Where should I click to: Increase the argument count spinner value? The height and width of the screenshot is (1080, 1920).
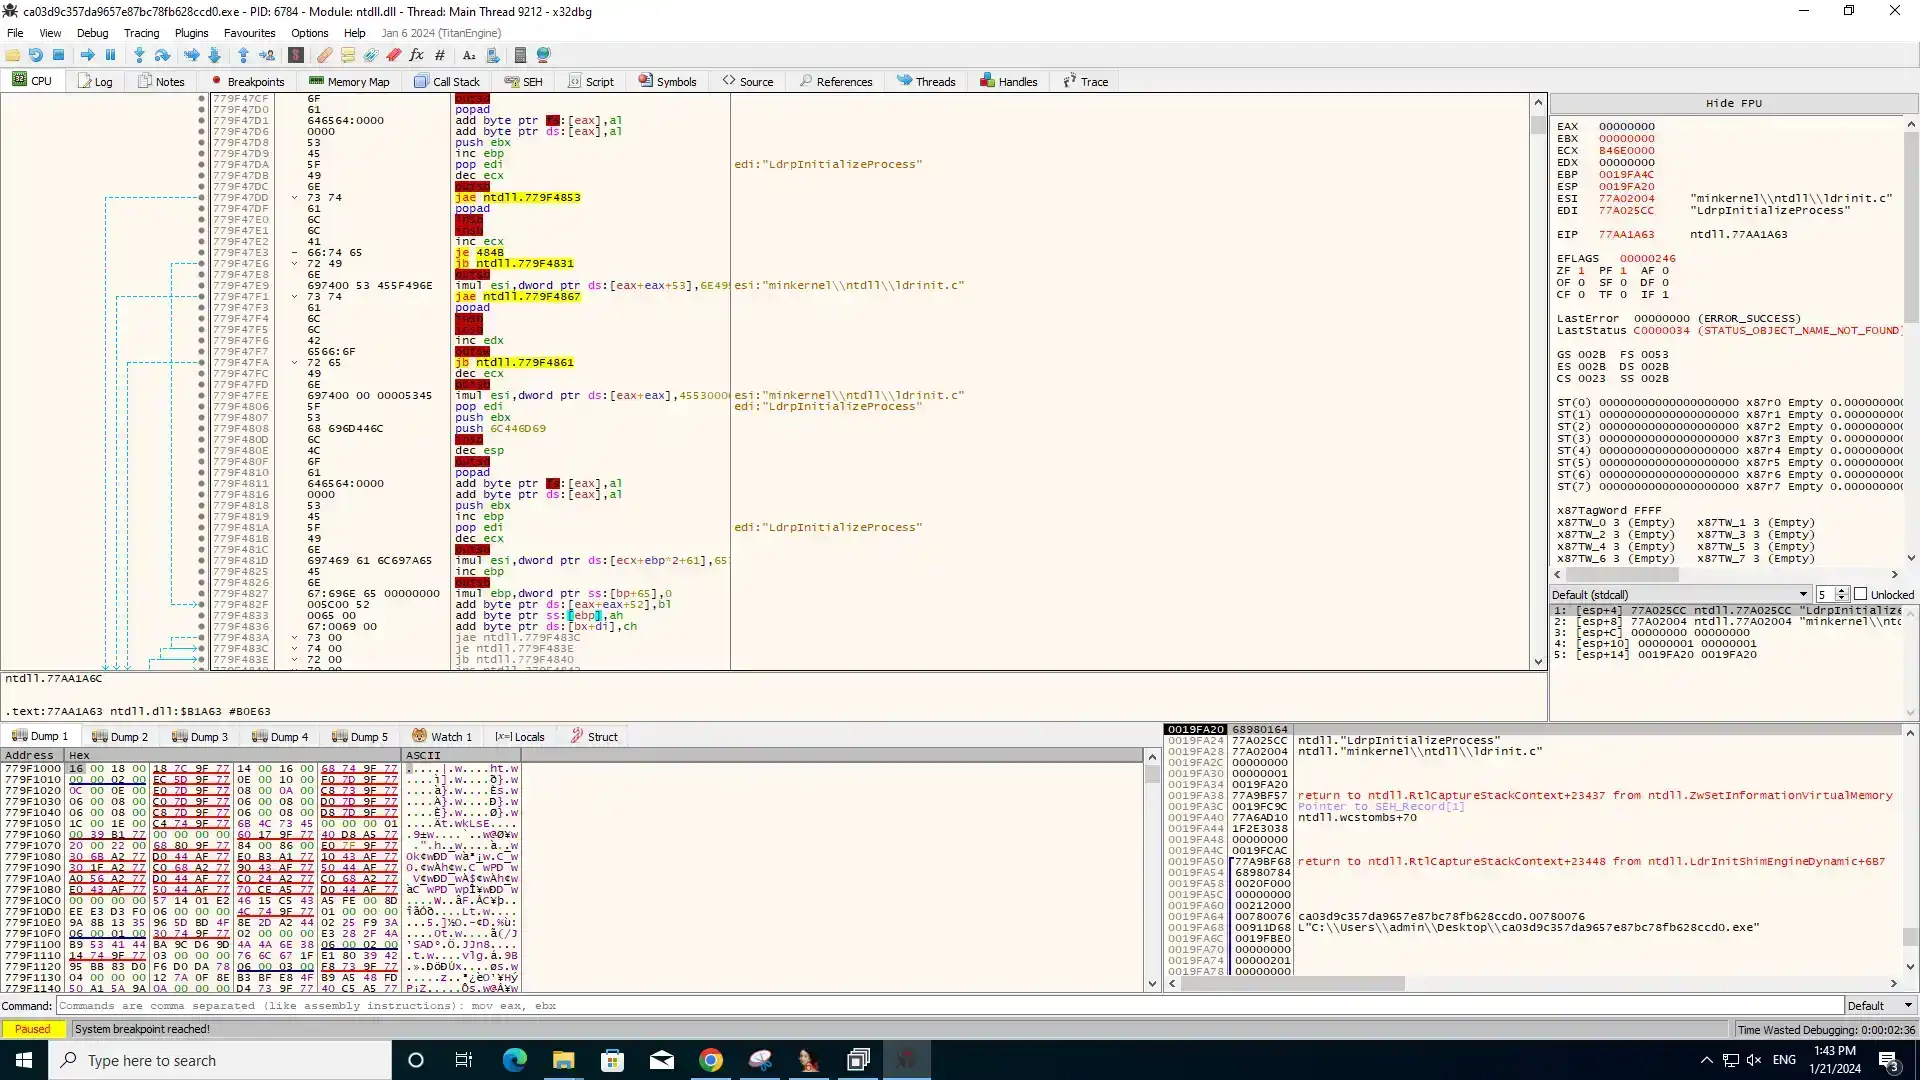[x=1841, y=590]
